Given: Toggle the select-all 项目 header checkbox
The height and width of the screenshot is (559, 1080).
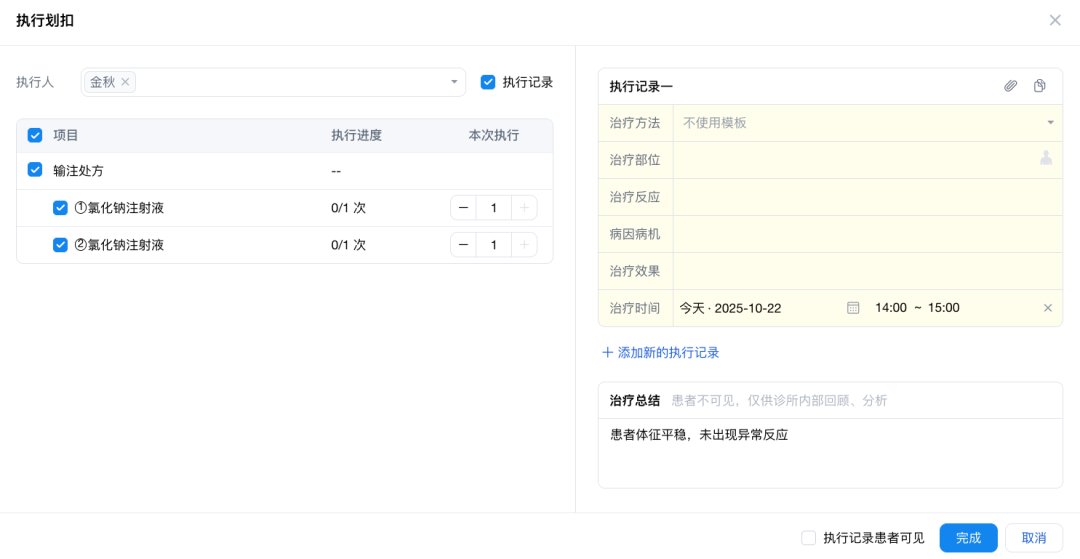Looking at the screenshot, I should (x=35, y=135).
